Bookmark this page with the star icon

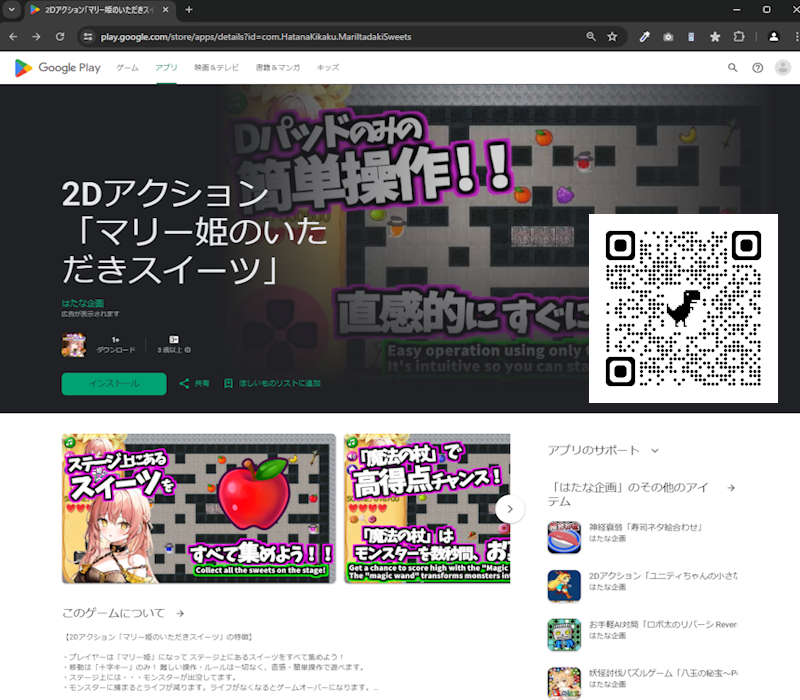[x=612, y=37]
